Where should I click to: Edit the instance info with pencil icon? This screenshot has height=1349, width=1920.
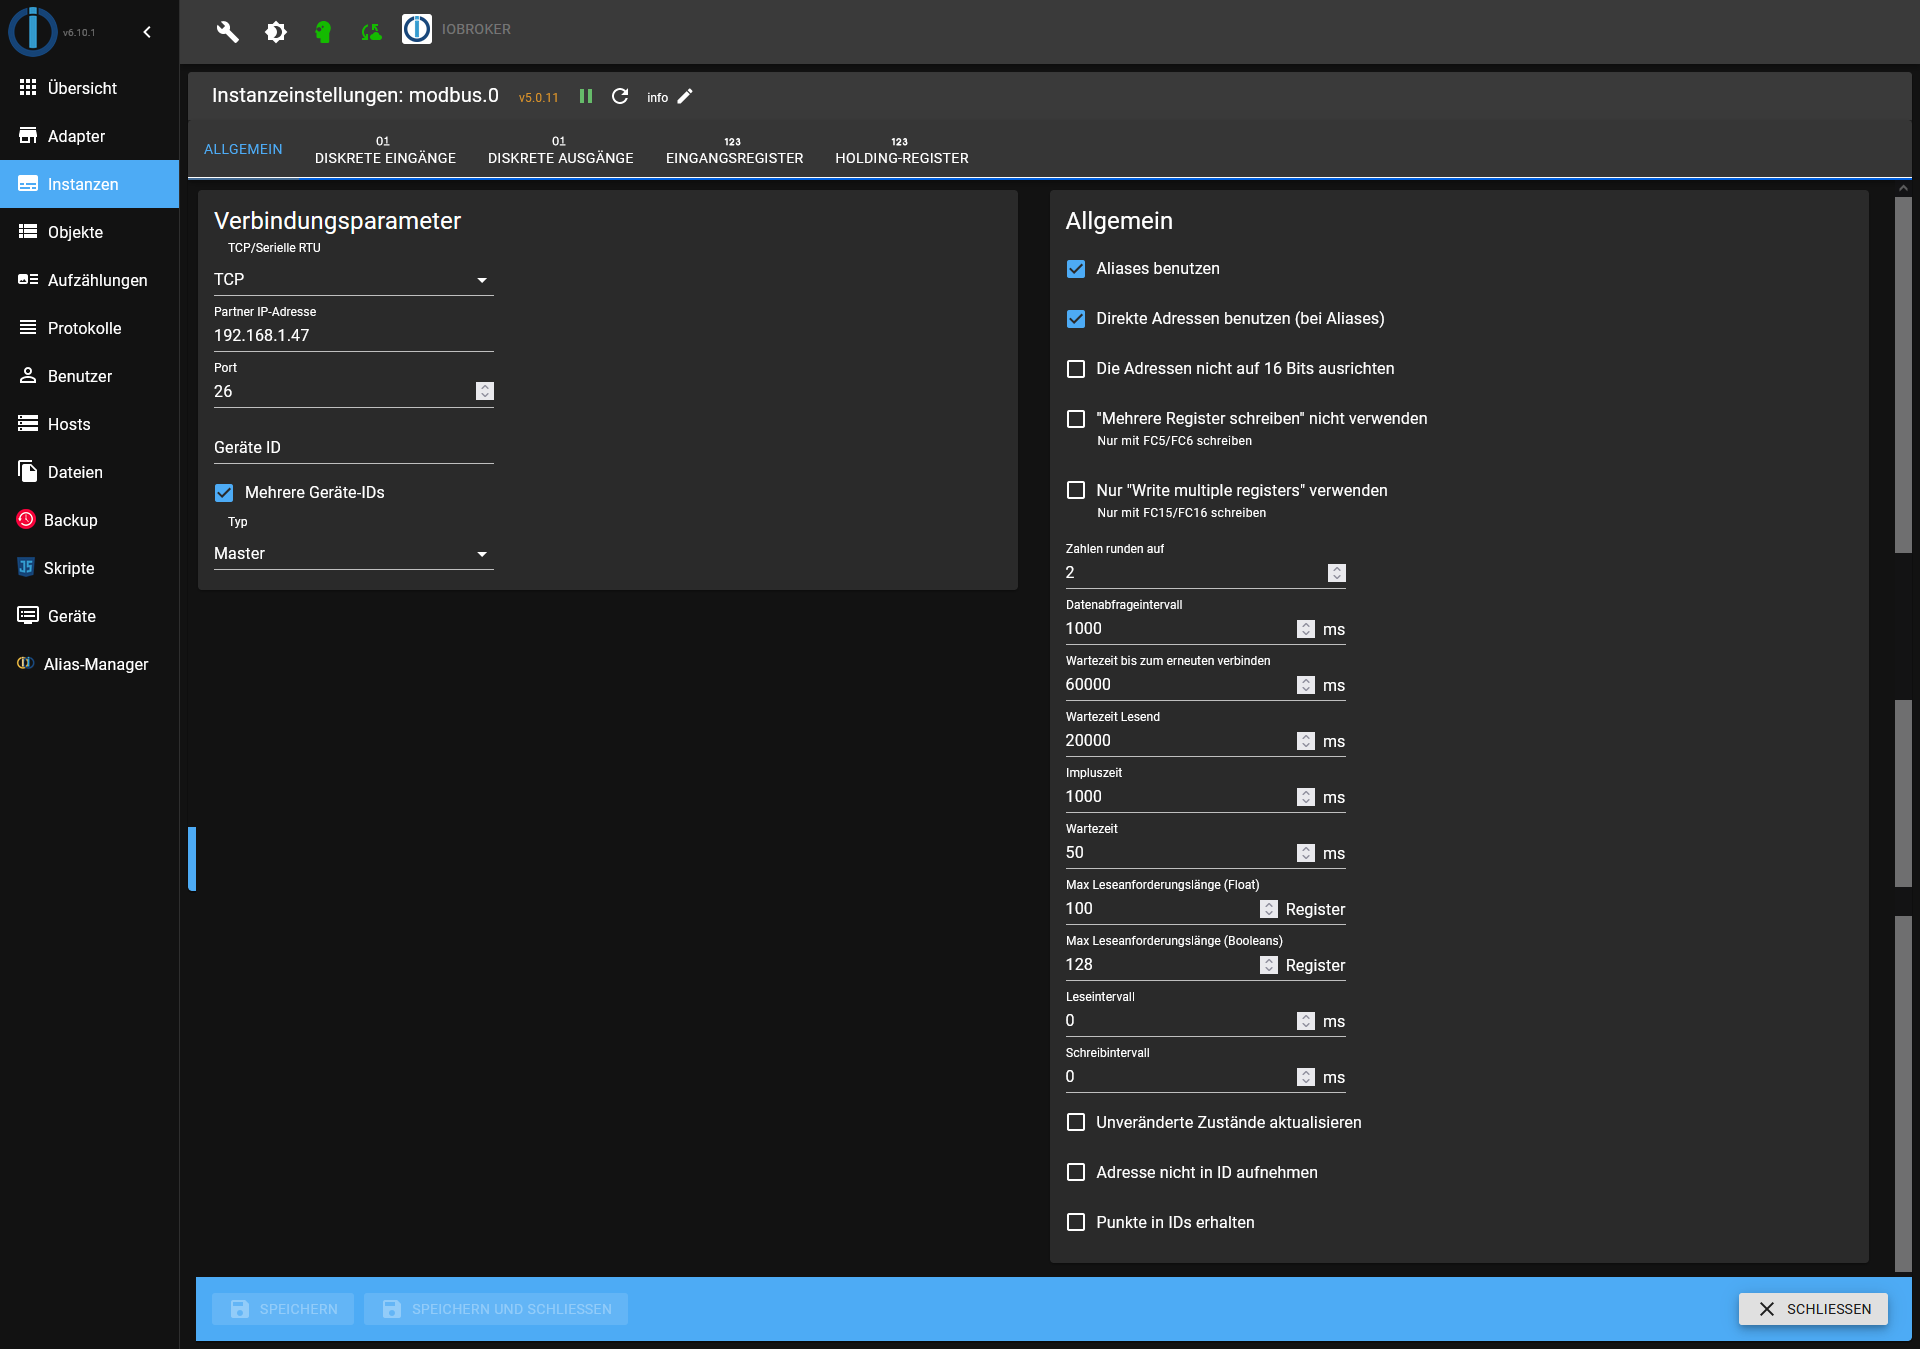685,96
